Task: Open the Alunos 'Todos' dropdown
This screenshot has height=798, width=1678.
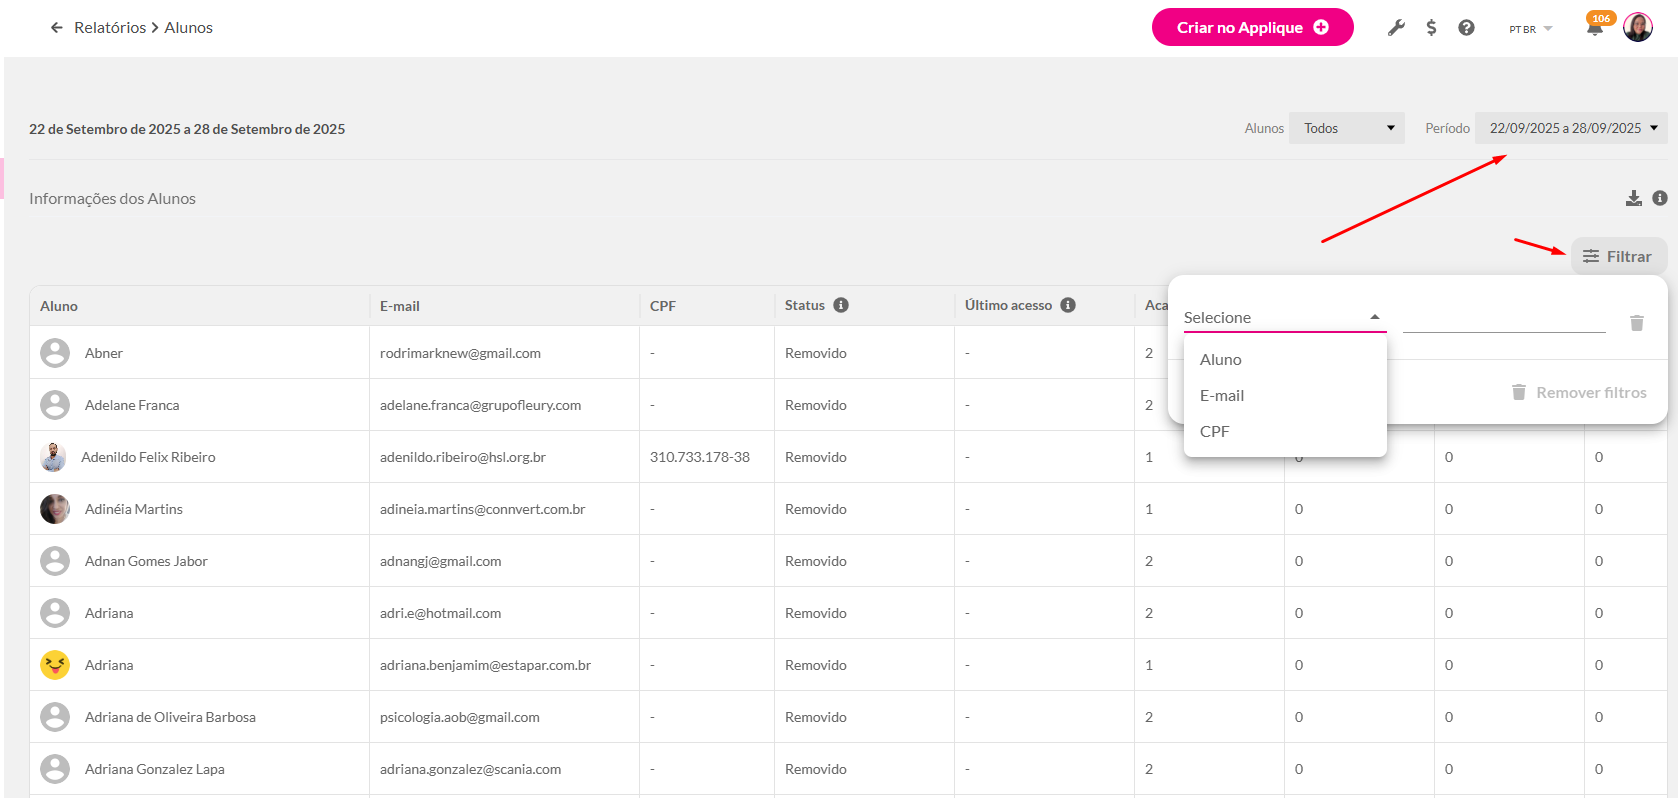Action: [x=1346, y=128]
